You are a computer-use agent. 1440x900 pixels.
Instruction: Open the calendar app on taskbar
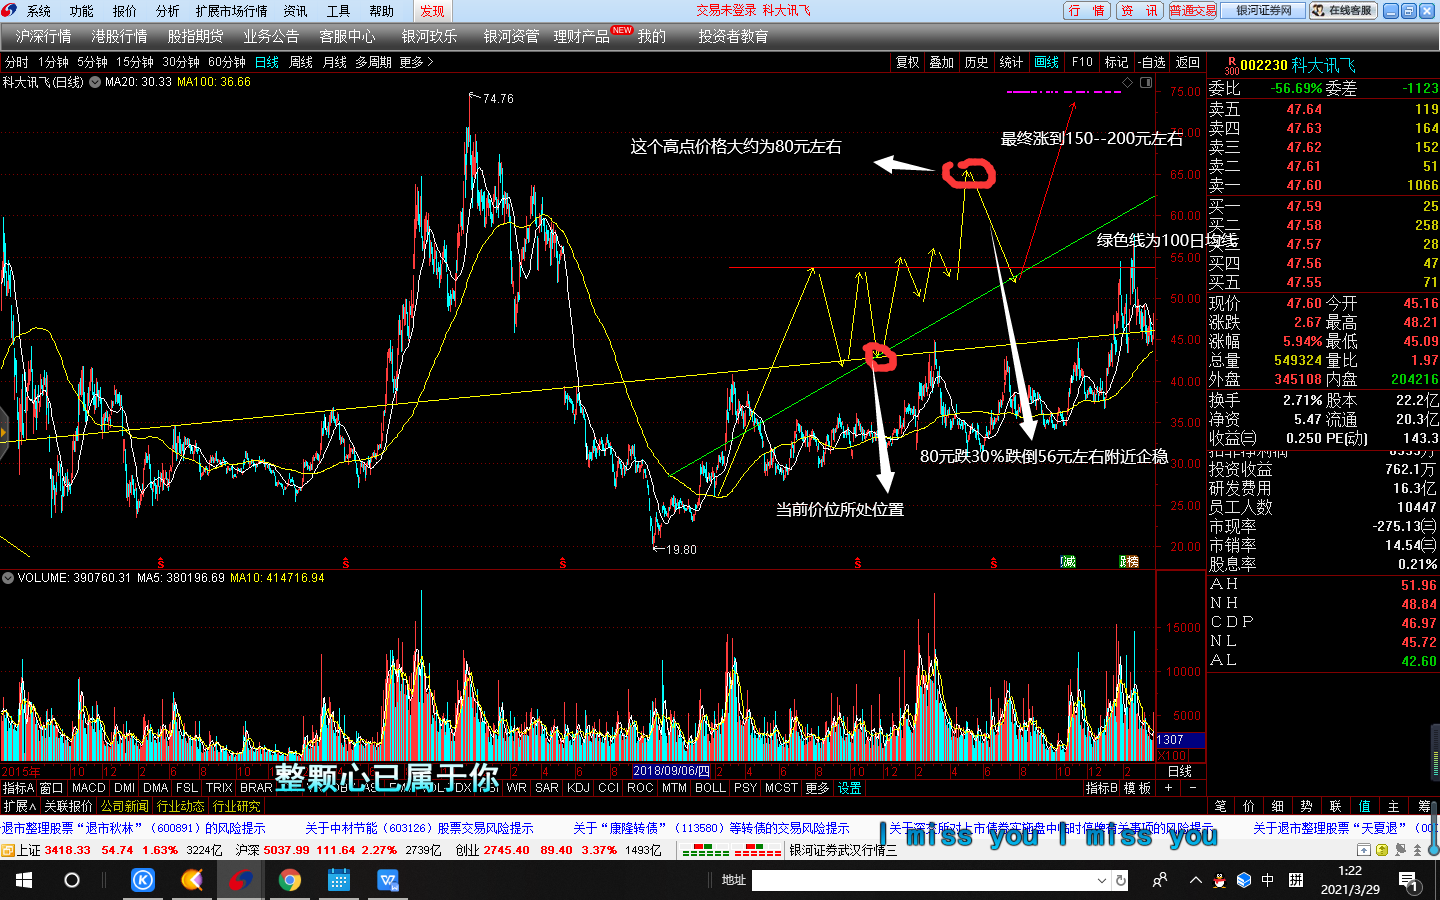pyautogui.click(x=339, y=880)
